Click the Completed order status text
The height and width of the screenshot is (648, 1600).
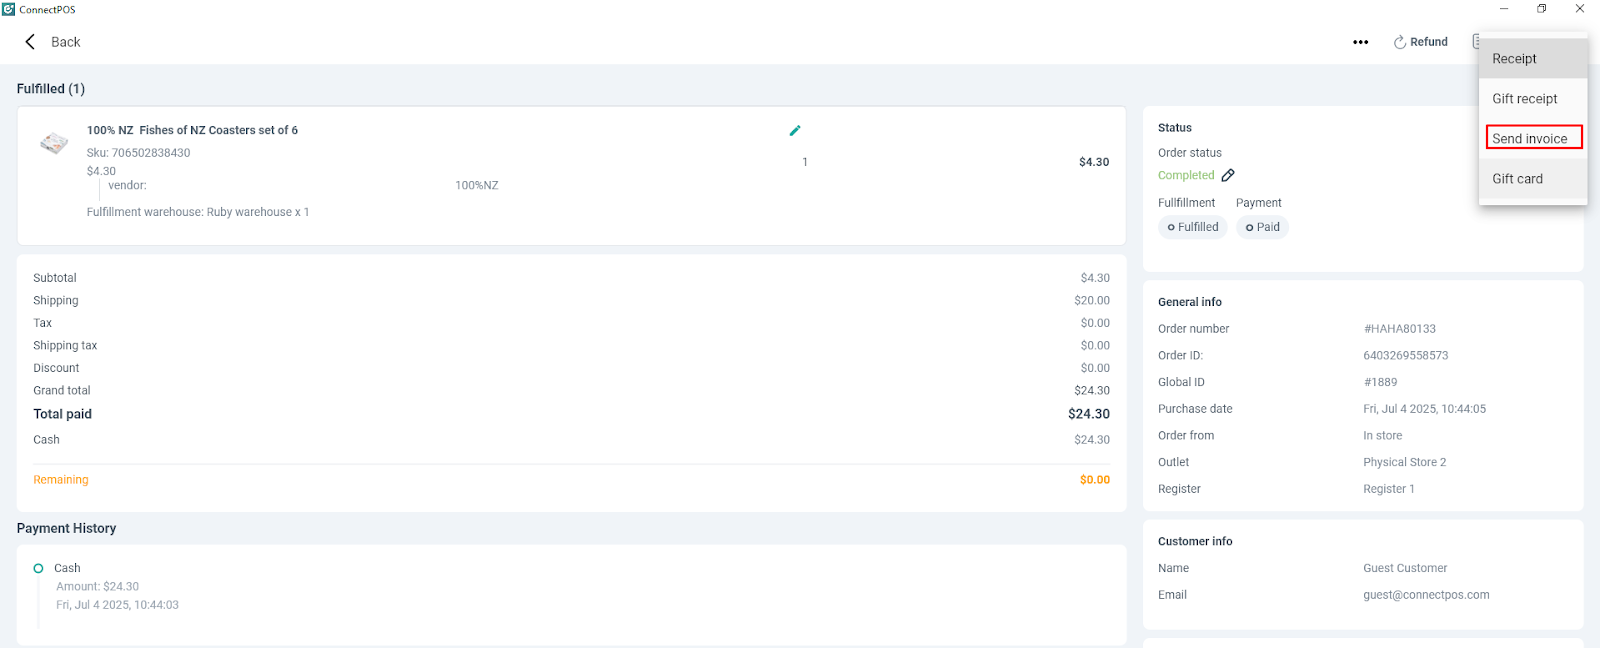click(1186, 175)
